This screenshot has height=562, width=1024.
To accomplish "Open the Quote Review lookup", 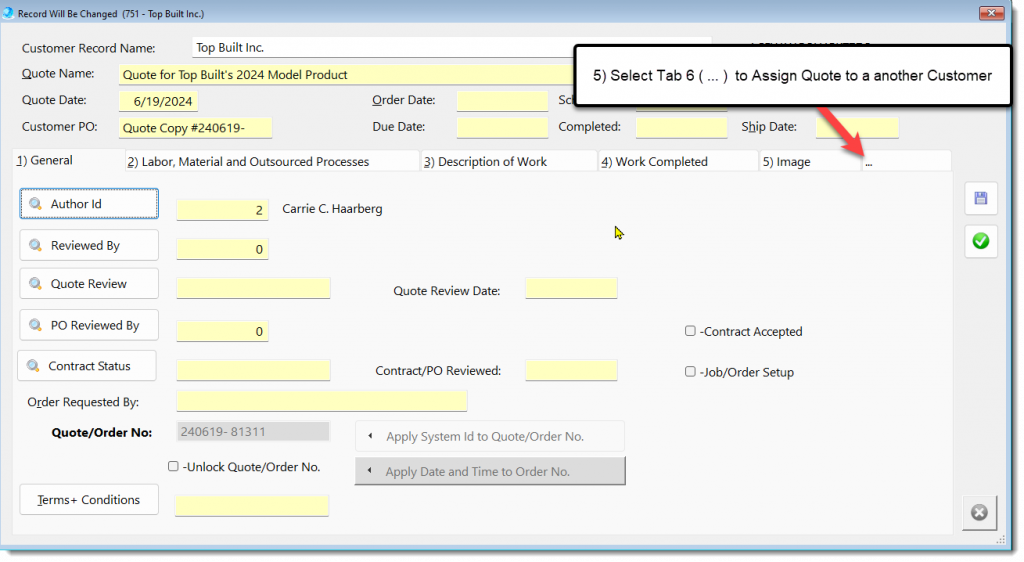I will (x=89, y=284).
